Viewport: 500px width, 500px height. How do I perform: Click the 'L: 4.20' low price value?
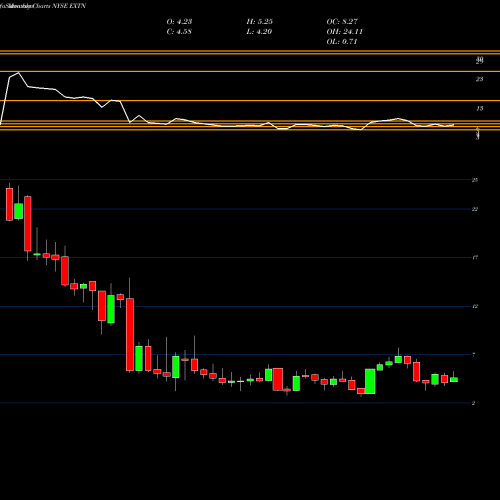point(259,32)
